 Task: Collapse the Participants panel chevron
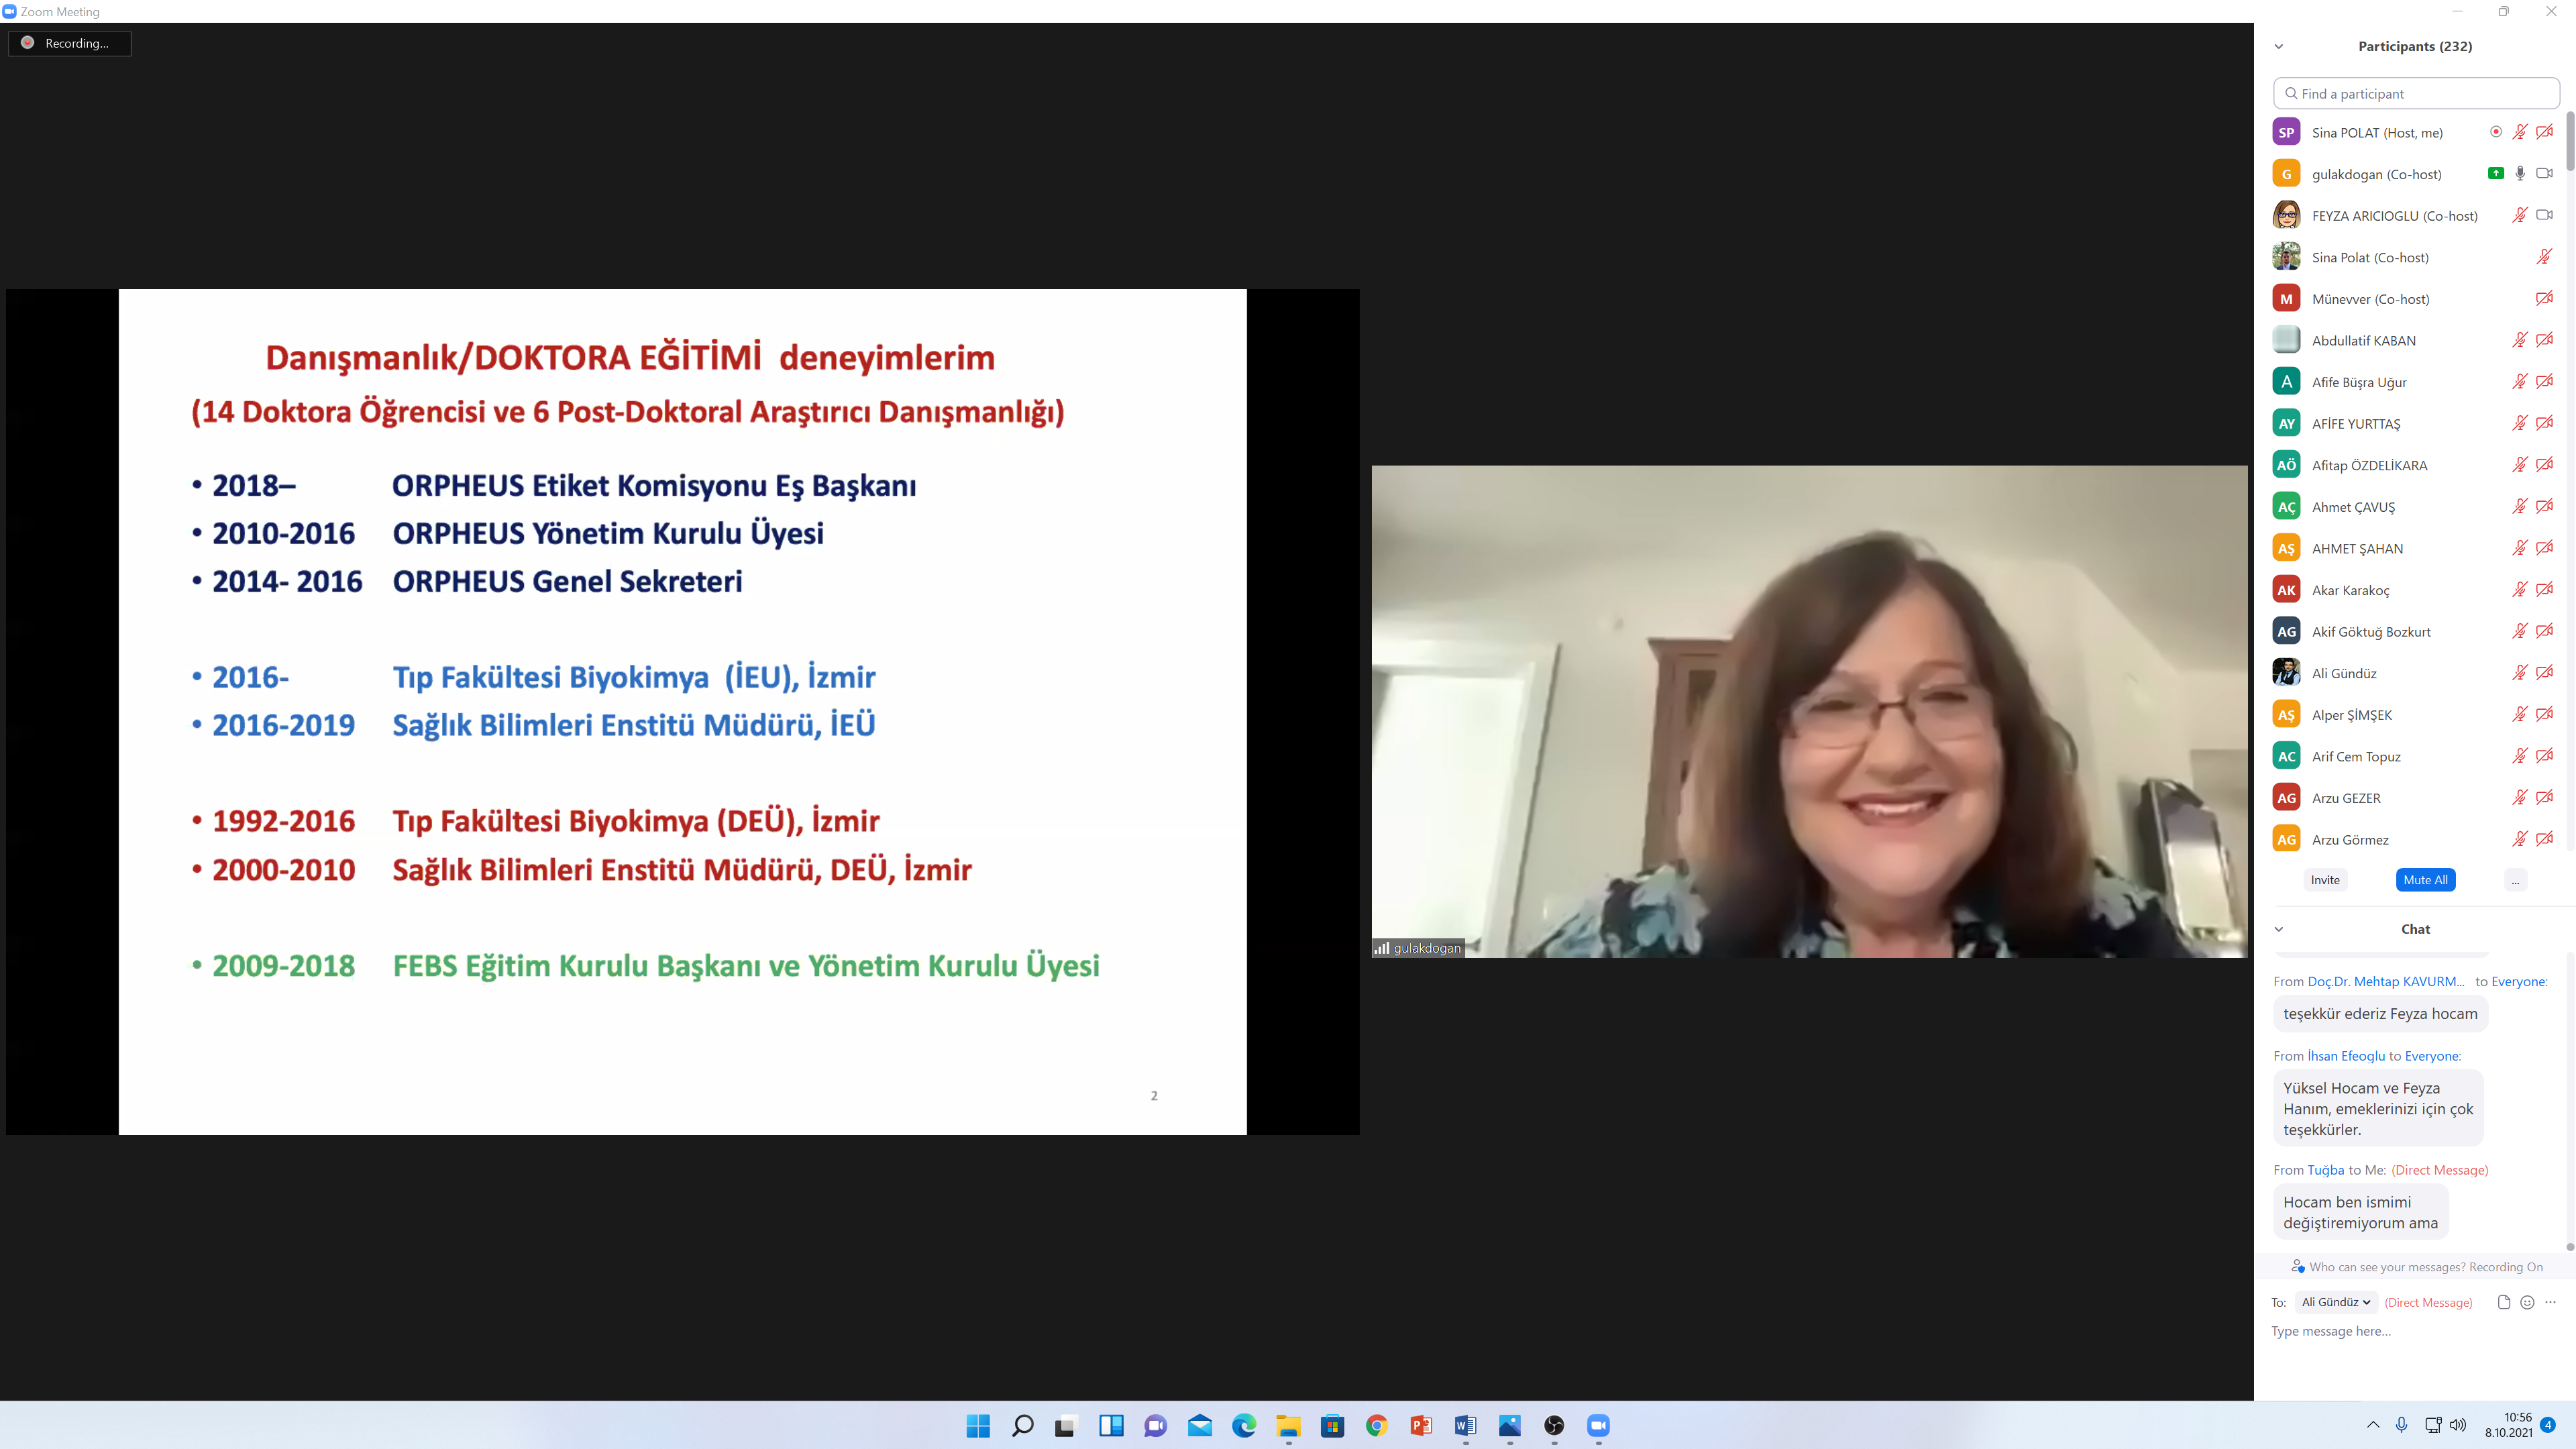pyautogui.click(x=2279, y=46)
